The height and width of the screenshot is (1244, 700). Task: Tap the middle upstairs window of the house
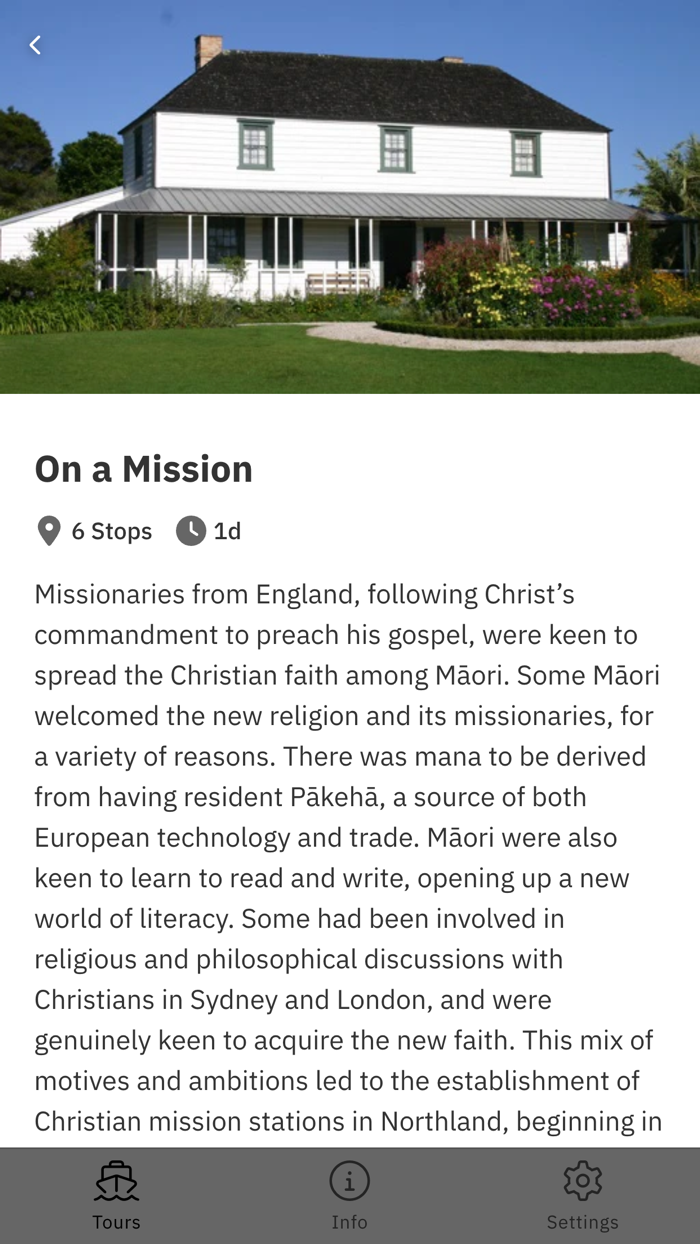pyautogui.click(x=396, y=148)
